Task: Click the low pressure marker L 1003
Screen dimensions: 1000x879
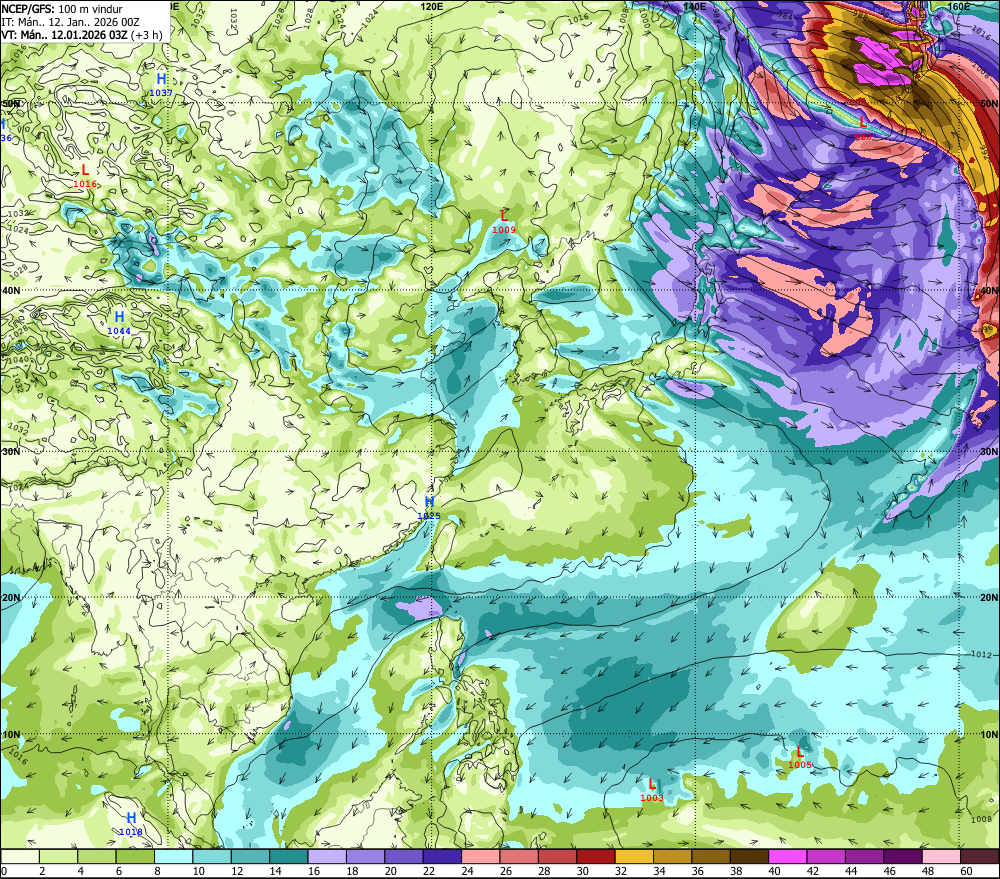Action: (652, 789)
